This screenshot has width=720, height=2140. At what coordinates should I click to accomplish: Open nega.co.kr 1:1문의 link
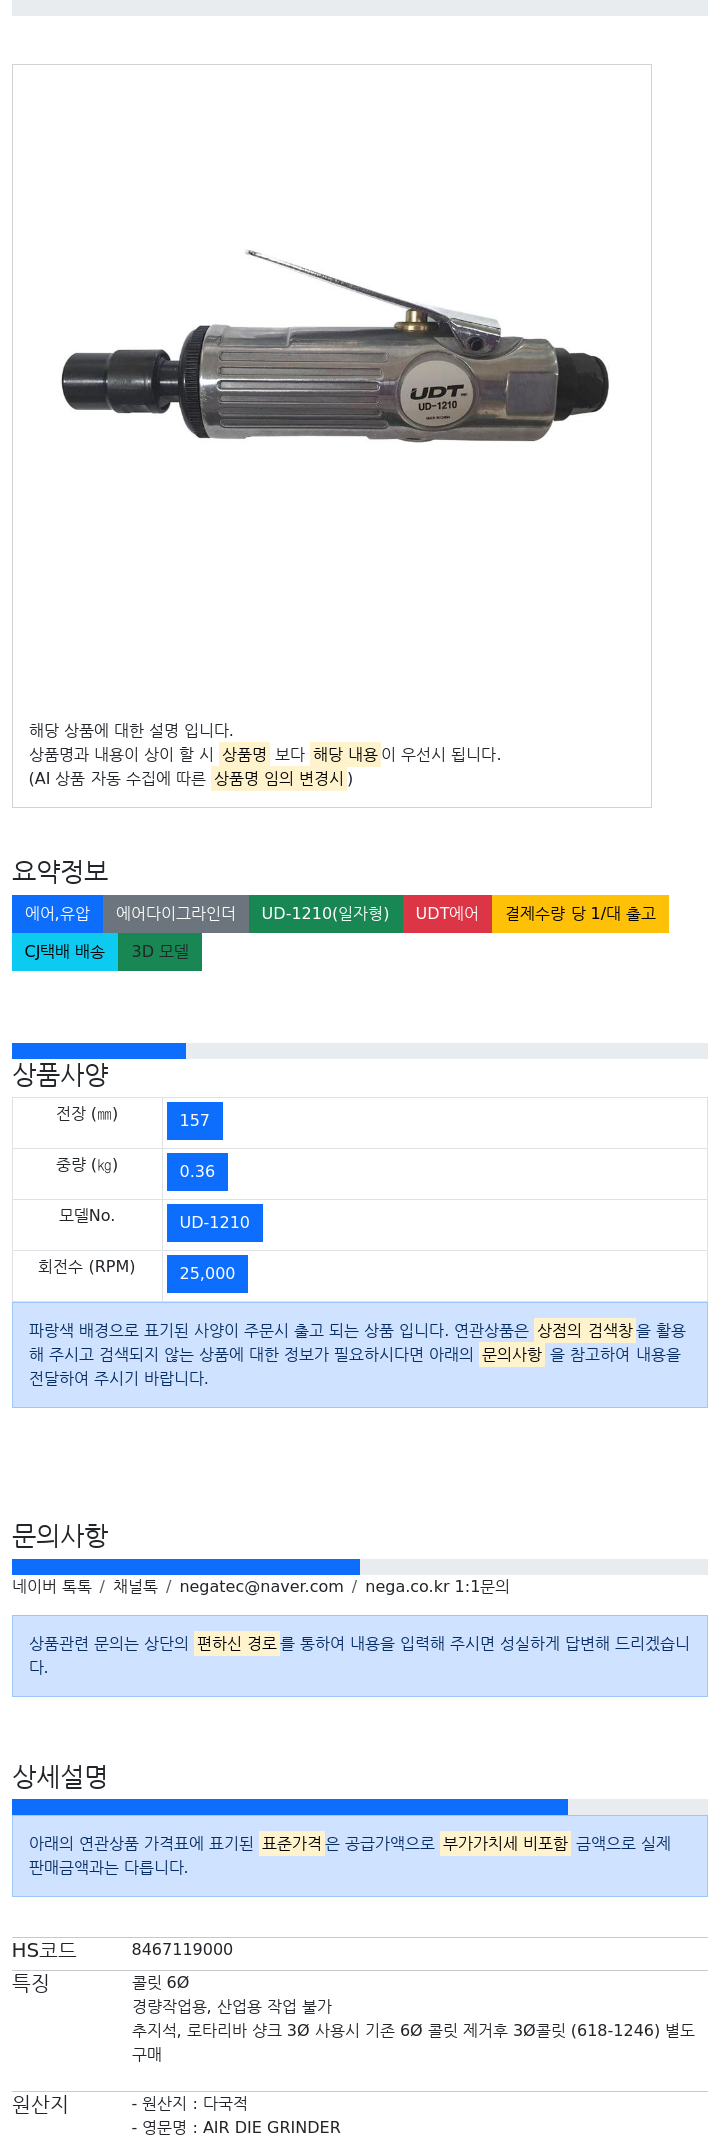437,1586
